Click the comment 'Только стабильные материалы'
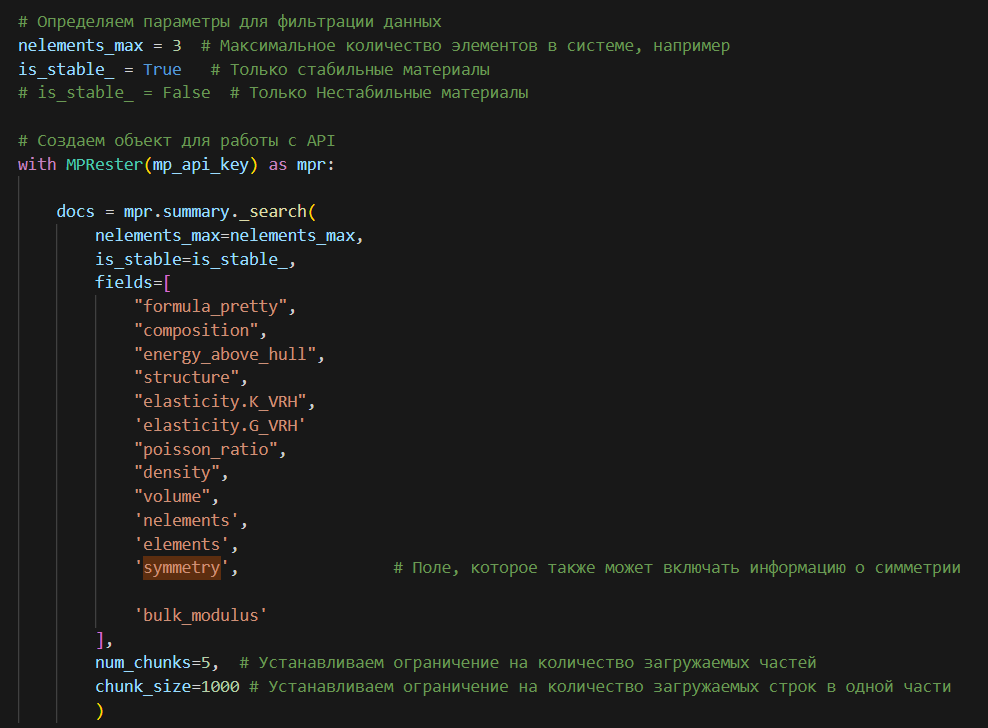 tap(350, 69)
